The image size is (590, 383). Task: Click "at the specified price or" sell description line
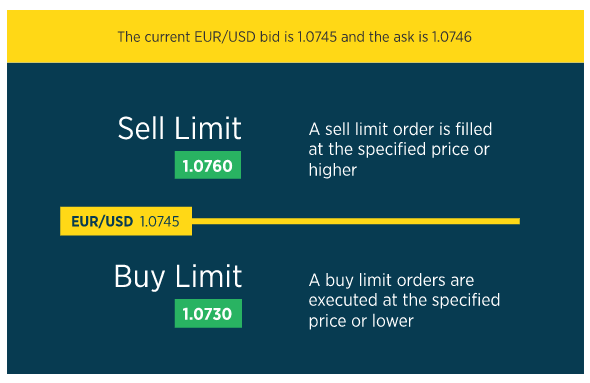pos(399,149)
